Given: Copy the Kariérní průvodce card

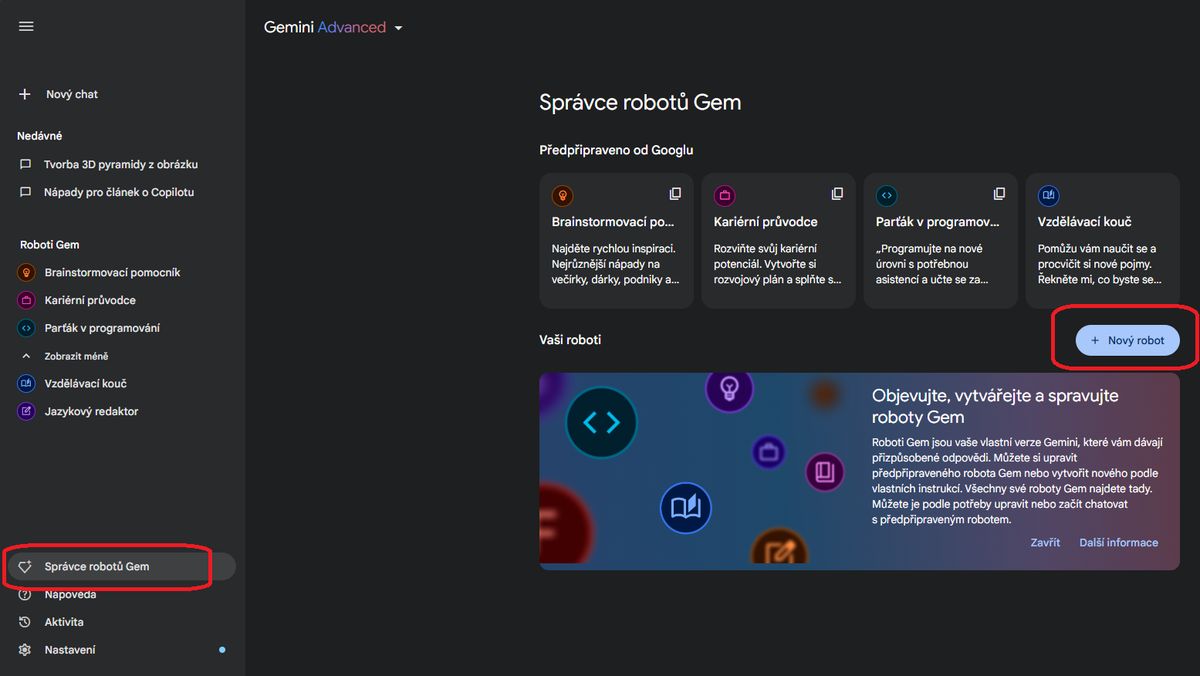Looking at the screenshot, I should 837,194.
